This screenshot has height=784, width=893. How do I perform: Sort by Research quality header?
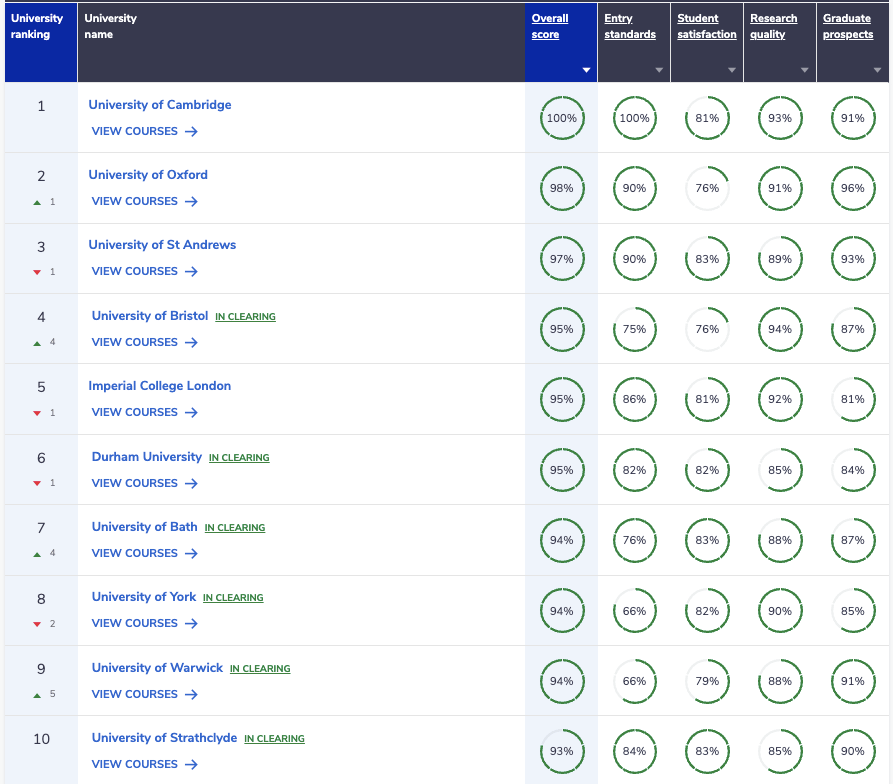(773, 26)
